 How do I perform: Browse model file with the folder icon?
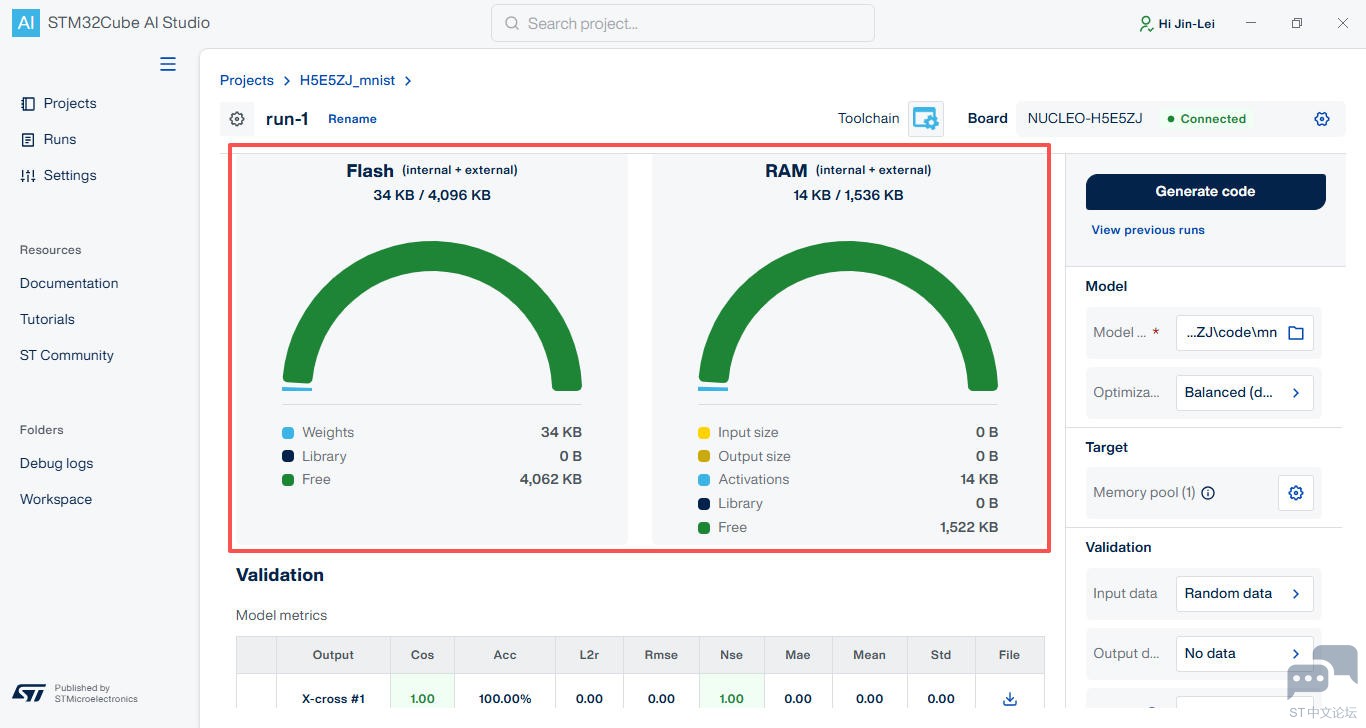(x=1296, y=333)
